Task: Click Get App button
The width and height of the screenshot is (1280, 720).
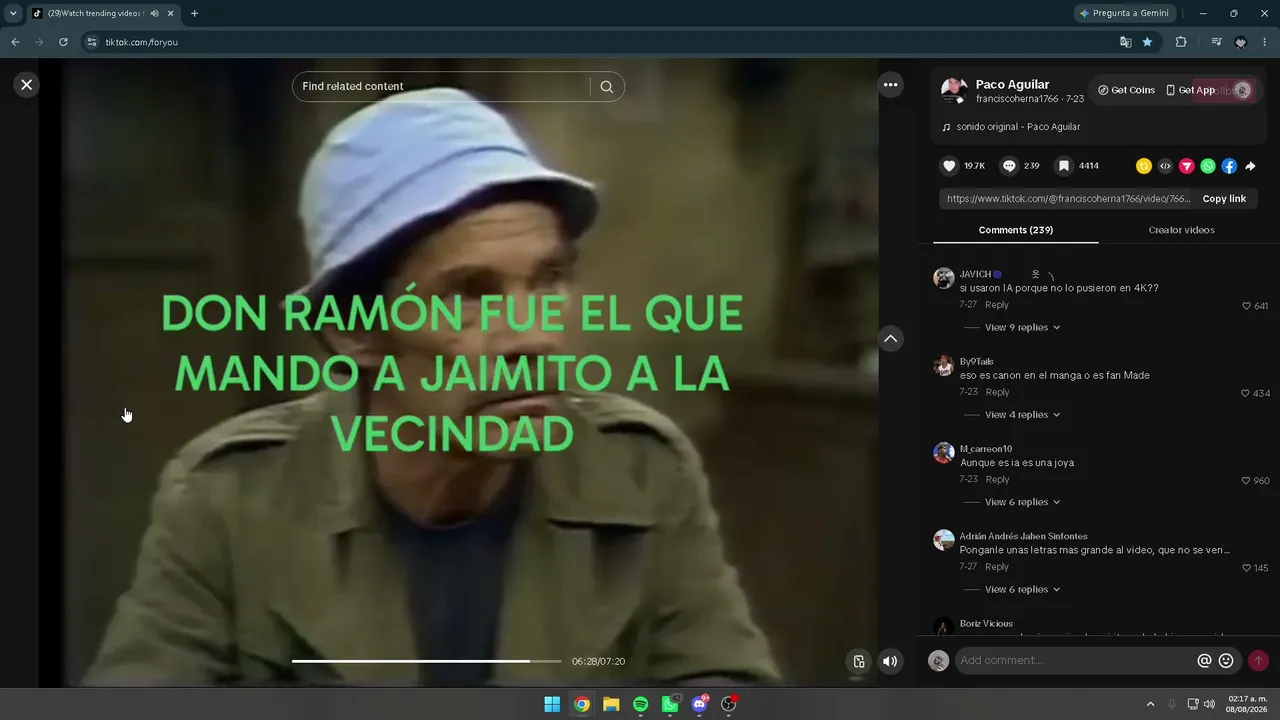Action: 1190,90
